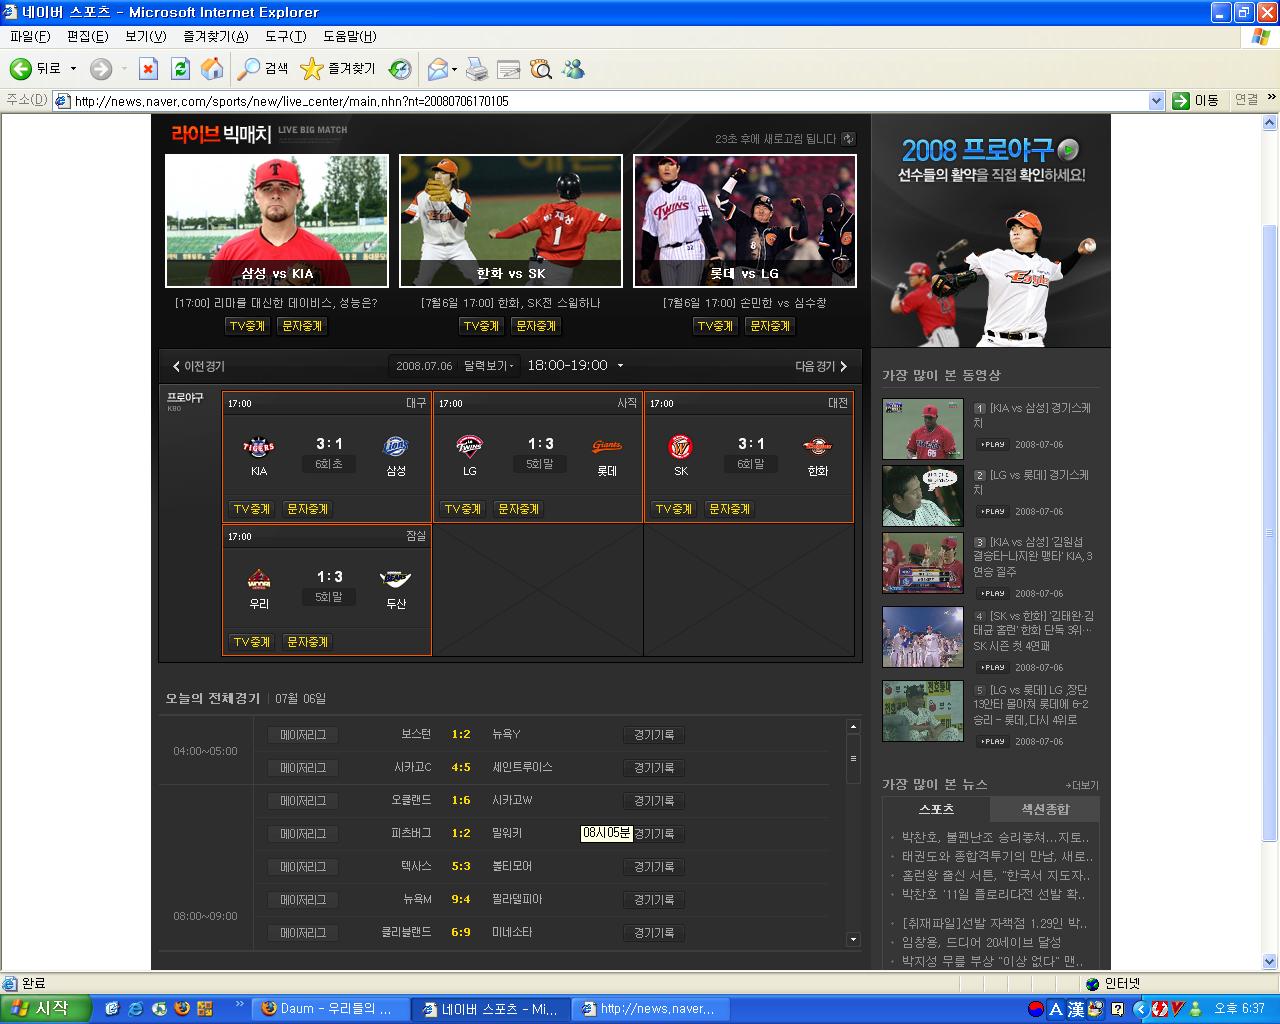1280x1024 pixels.
Task: Click TV중계 under 삼성 vs KIA big match
Action: point(247,326)
